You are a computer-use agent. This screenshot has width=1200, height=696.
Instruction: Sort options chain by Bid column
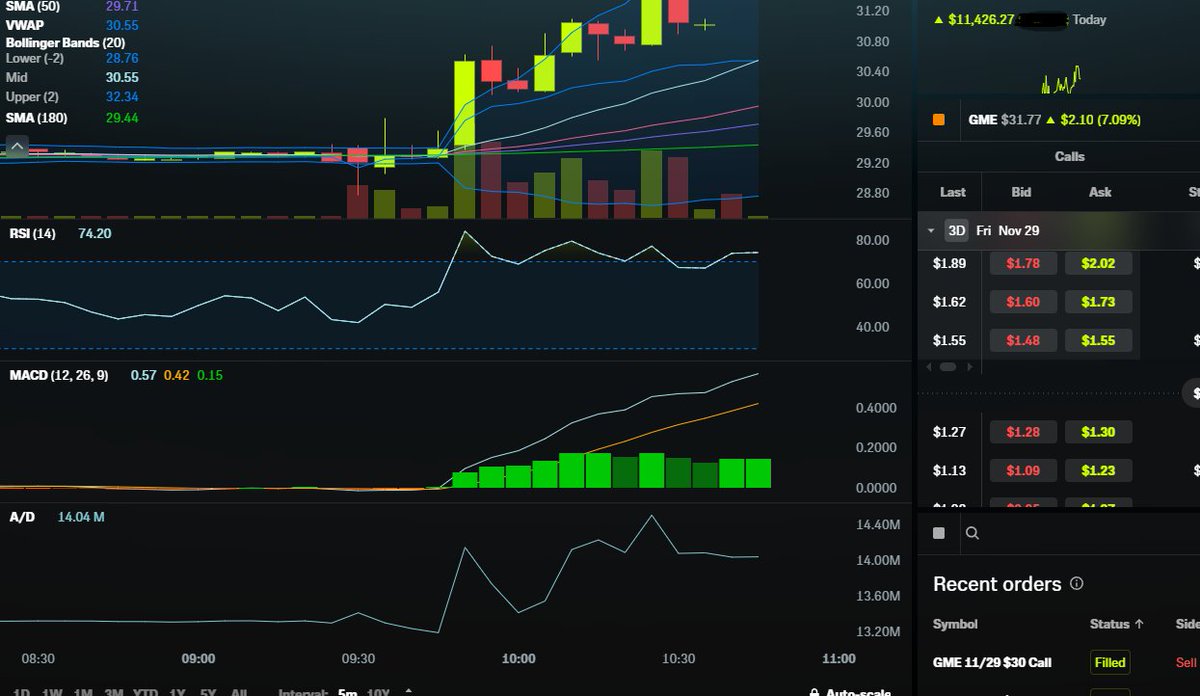(1021, 192)
